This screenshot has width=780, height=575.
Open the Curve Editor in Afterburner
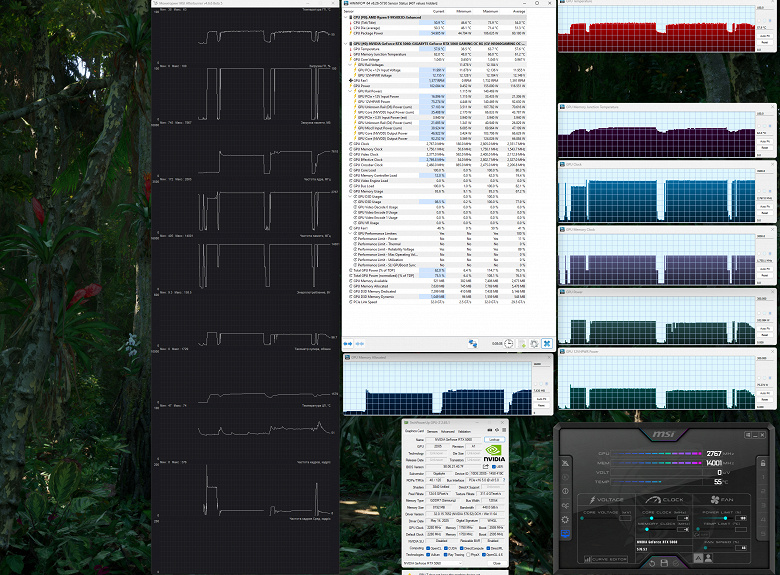tap(606, 559)
